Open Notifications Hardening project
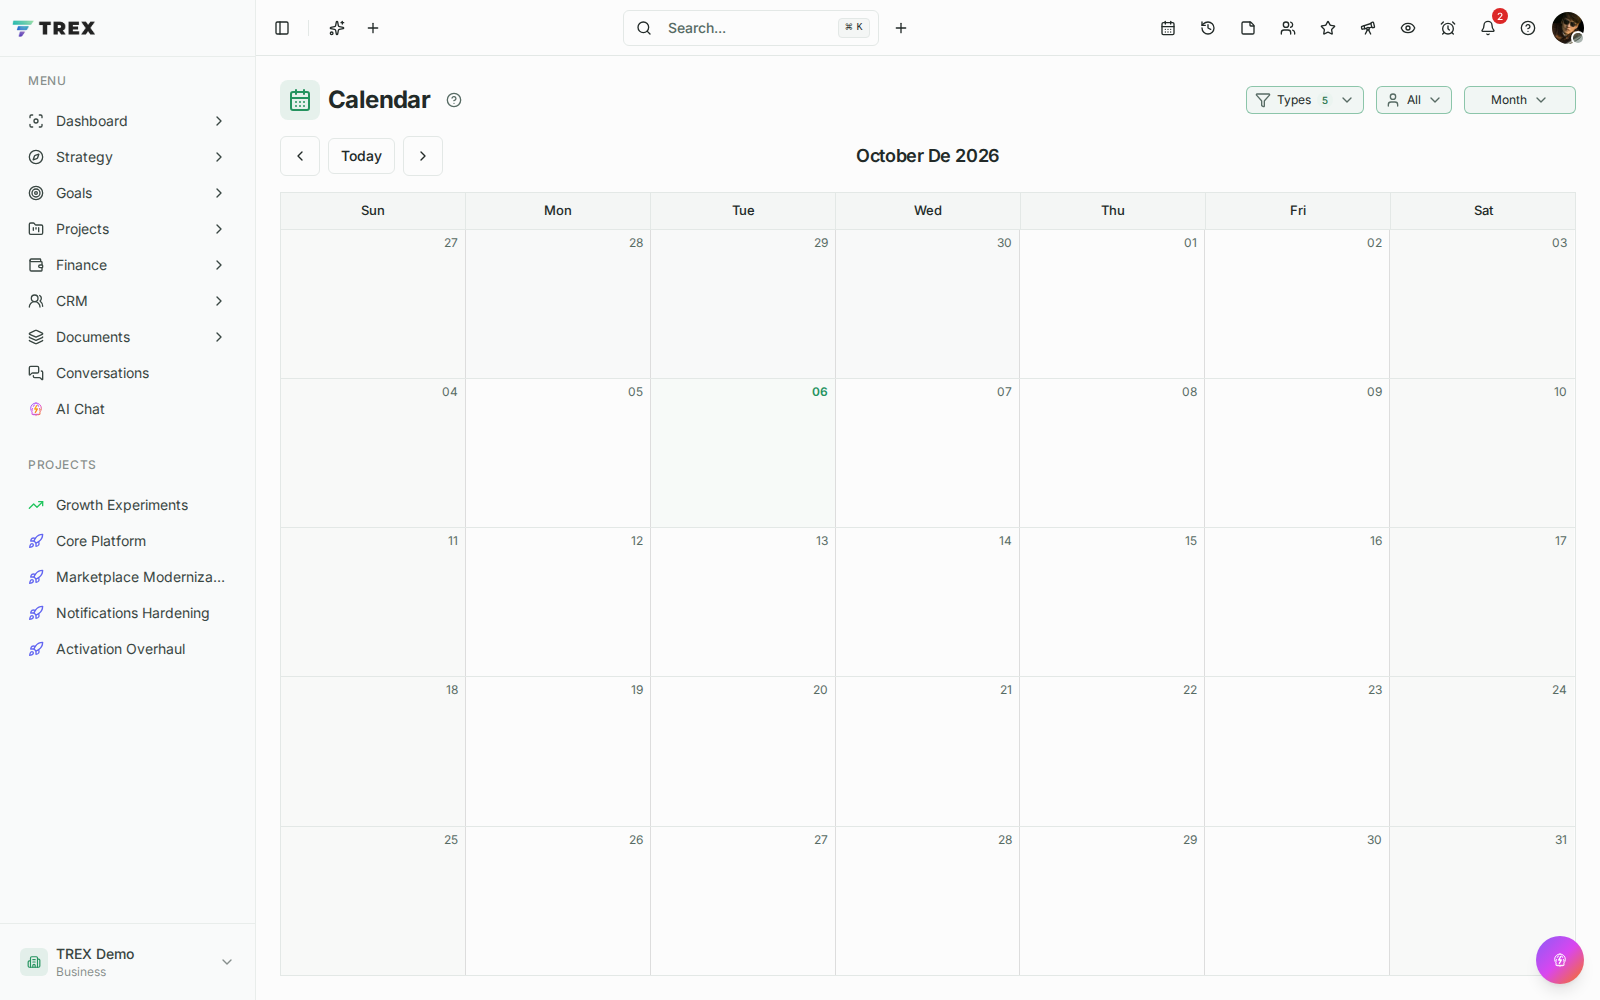The width and height of the screenshot is (1600, 1000). click(x=127, y=613)
